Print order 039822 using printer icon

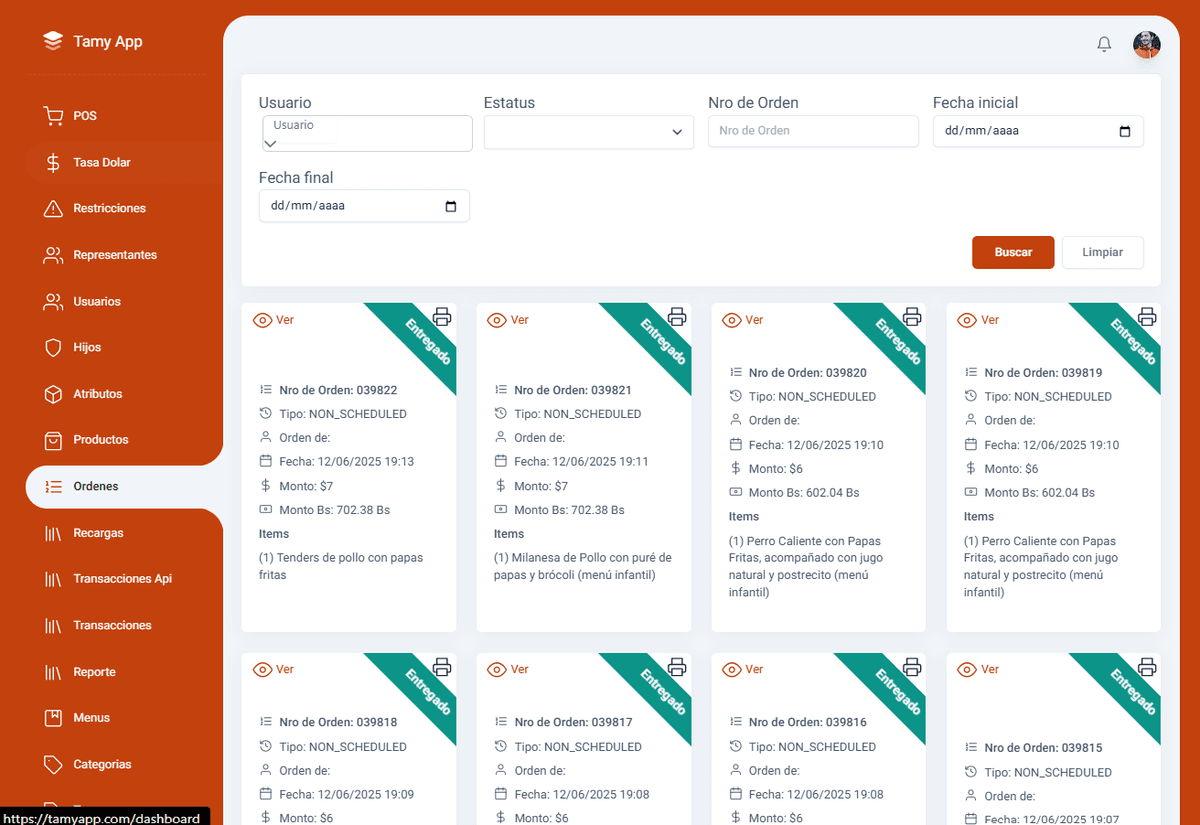tap(442, 317)
